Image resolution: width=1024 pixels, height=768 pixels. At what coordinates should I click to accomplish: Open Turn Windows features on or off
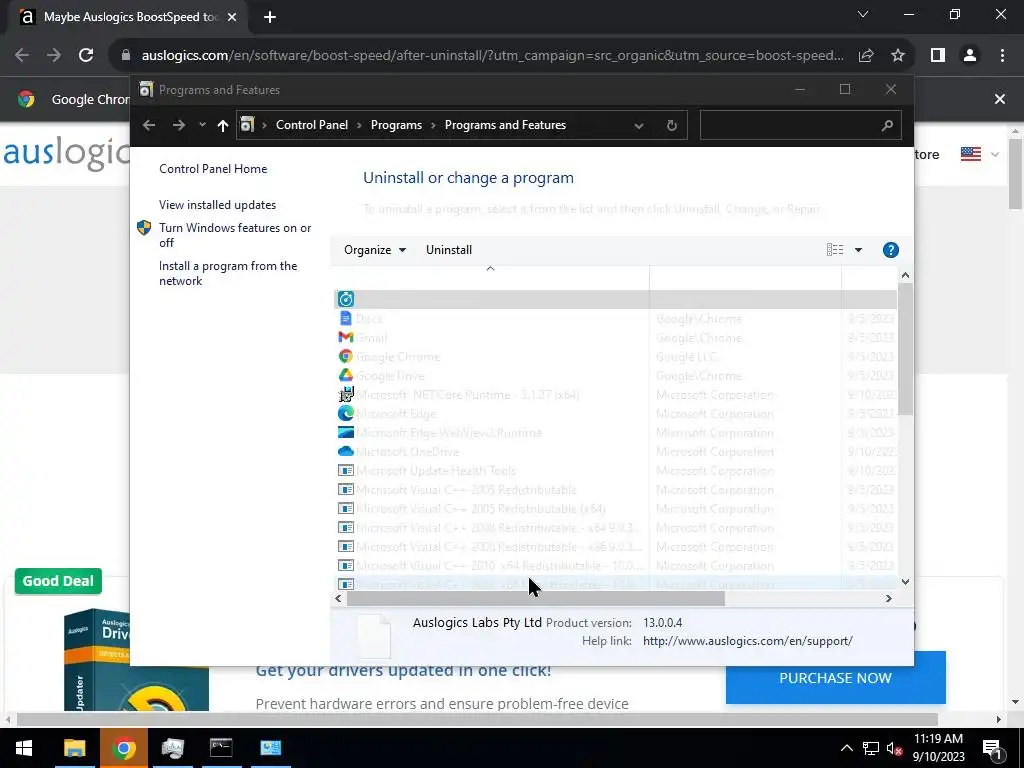pos(235,235)
